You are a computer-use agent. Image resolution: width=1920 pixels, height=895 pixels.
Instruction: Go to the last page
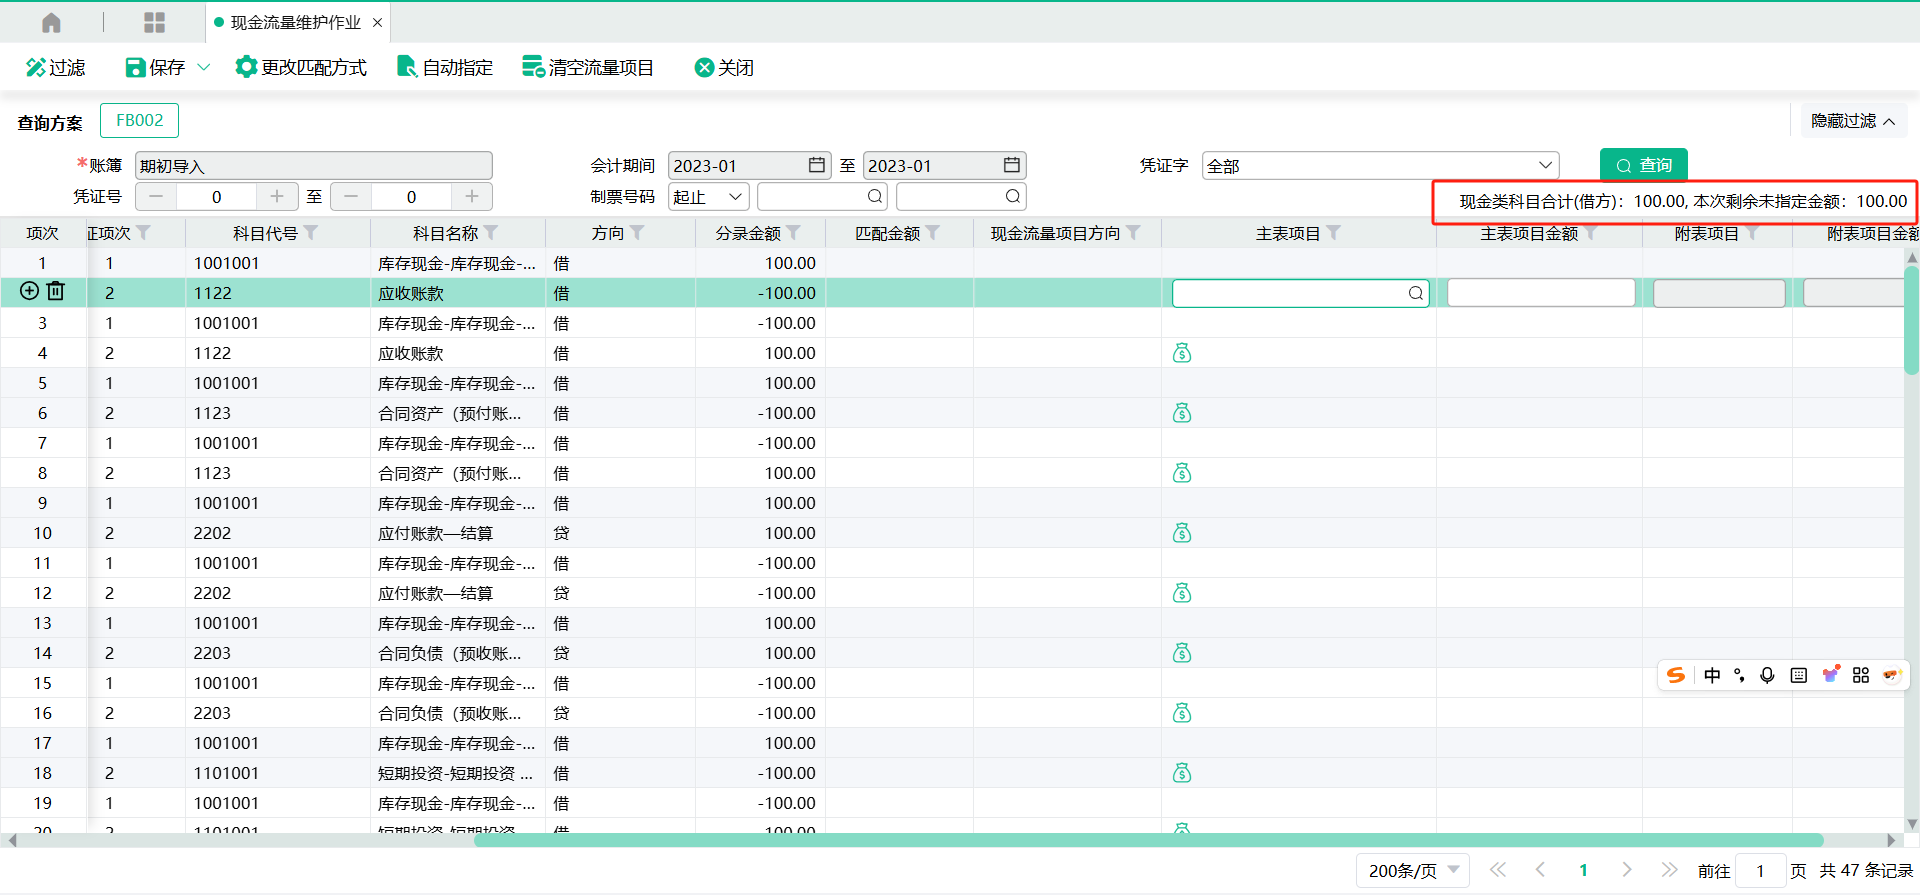1669,870
